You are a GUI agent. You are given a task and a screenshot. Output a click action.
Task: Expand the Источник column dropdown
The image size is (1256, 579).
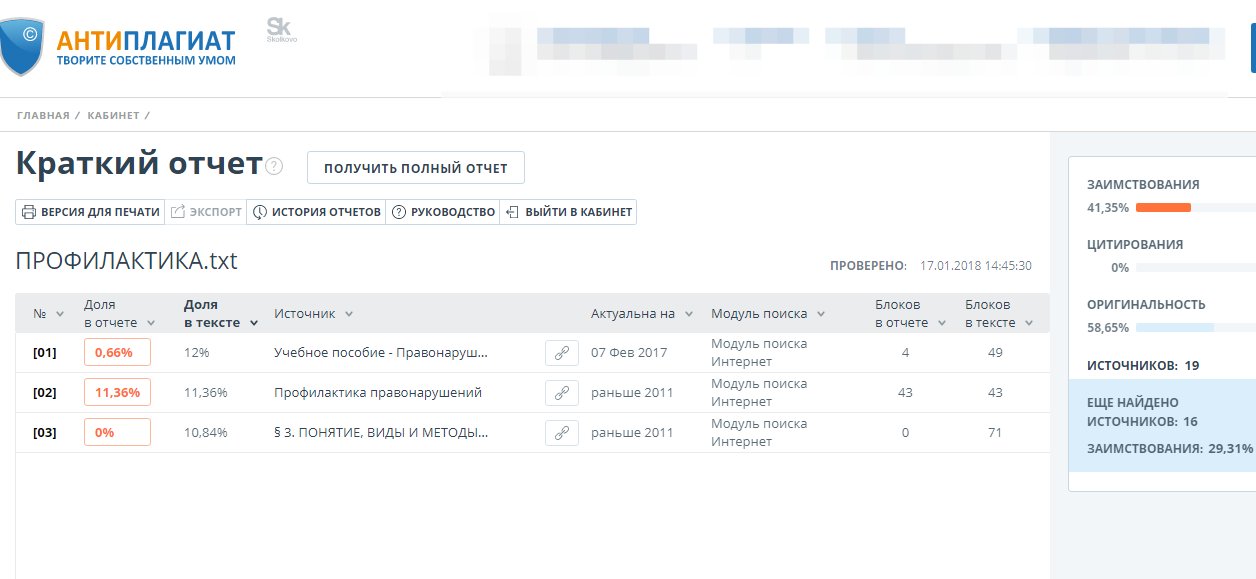click(x=349, y=314)
